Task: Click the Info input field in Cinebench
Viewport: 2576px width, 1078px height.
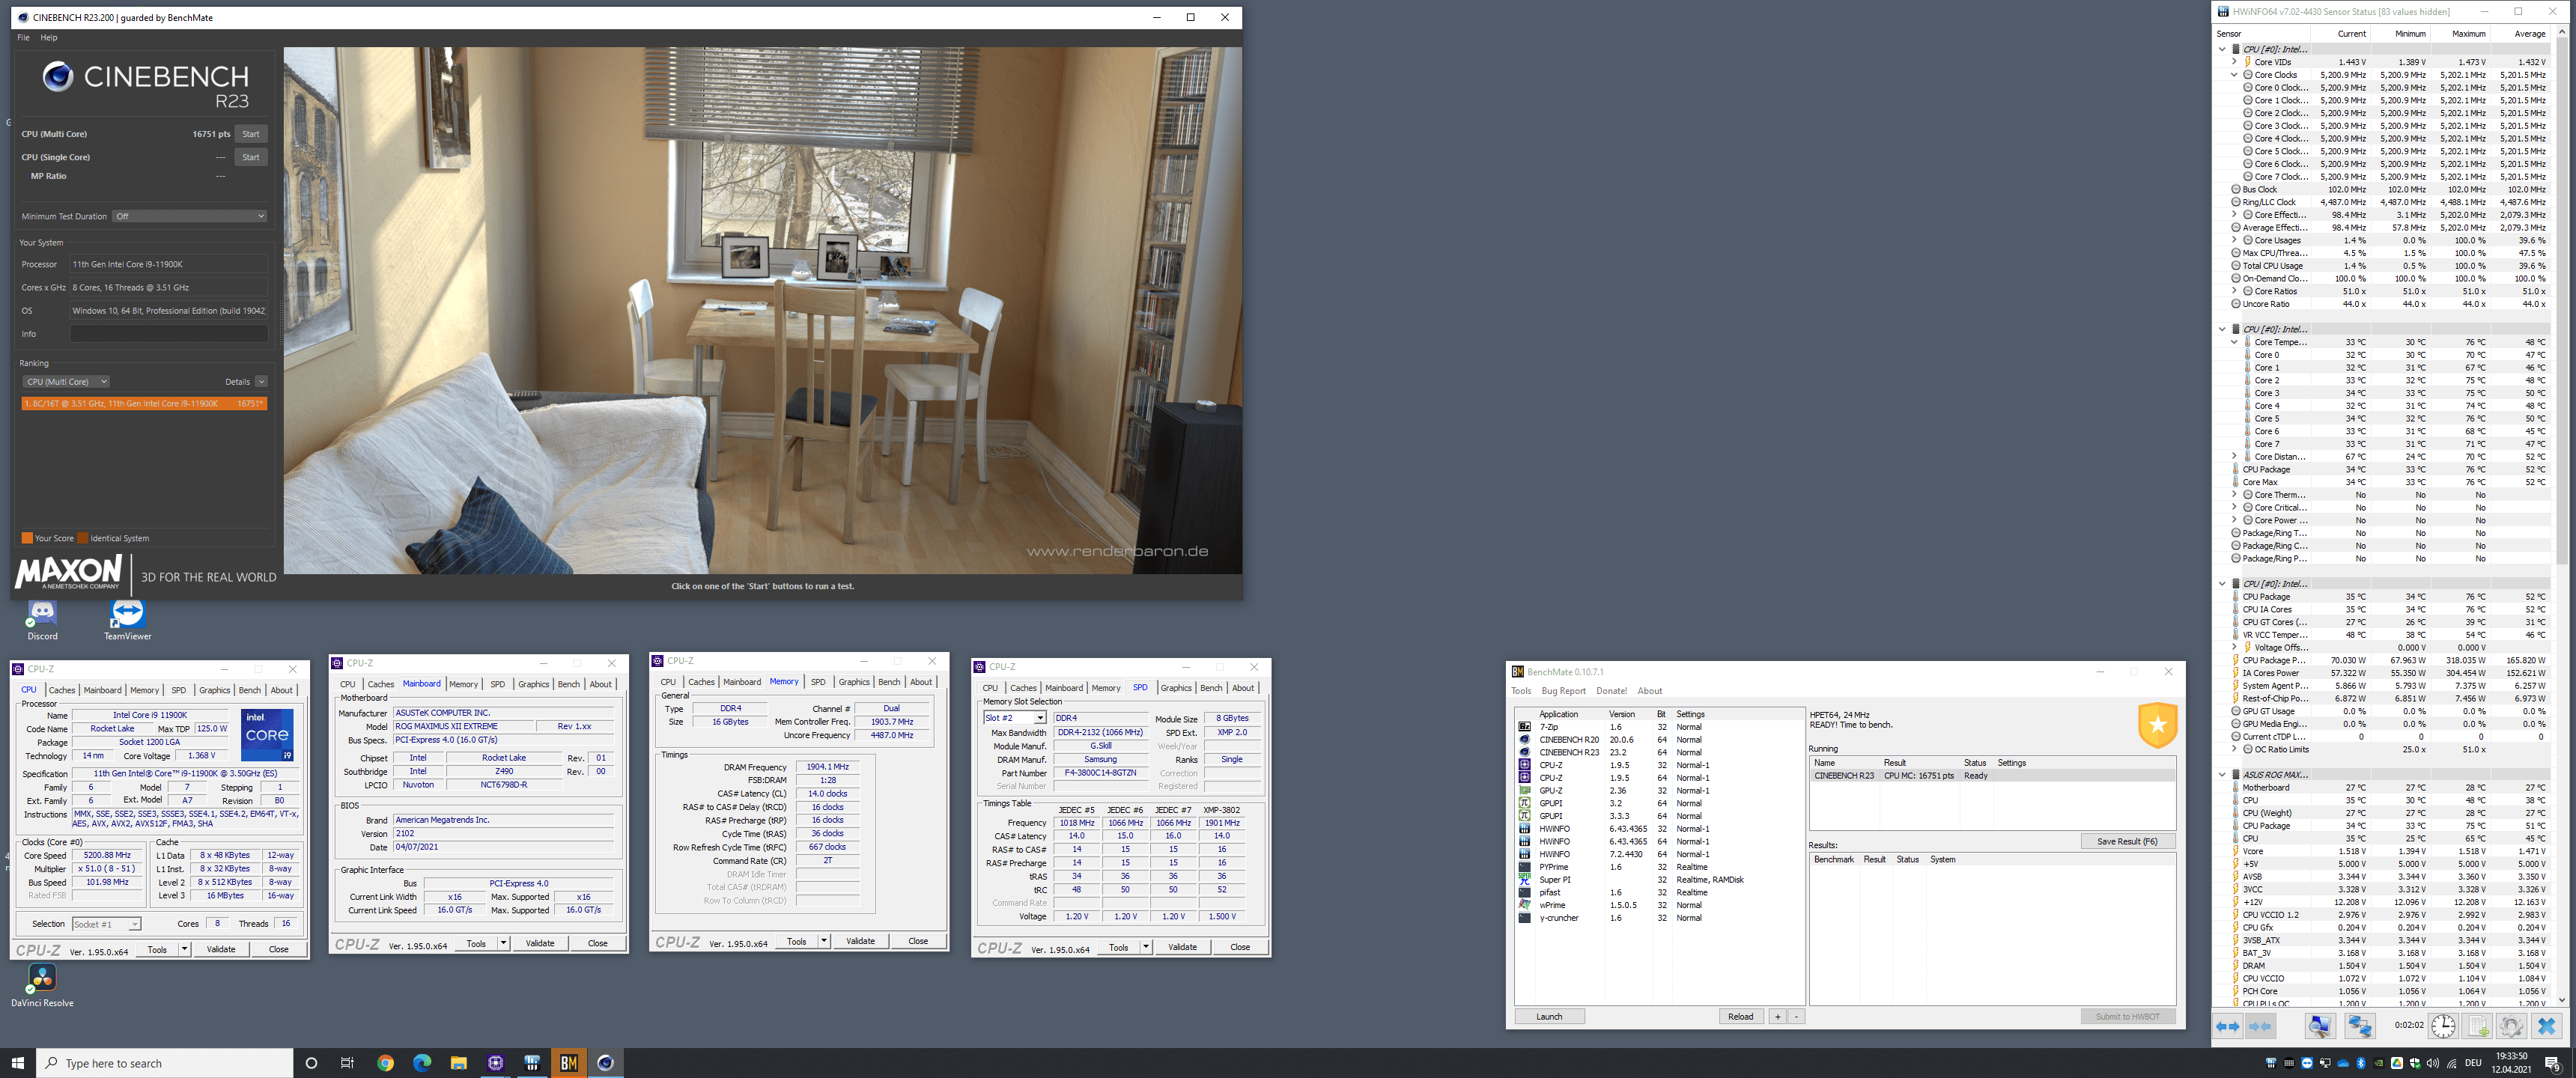Action: 169,334
